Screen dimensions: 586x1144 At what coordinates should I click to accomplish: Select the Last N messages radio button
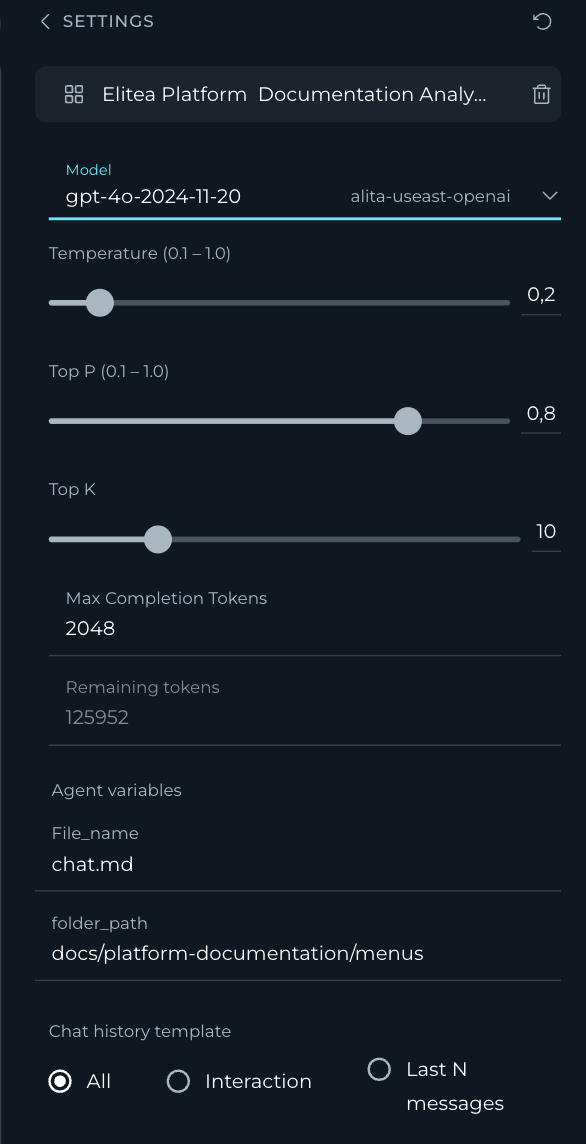click(379, 1070)
